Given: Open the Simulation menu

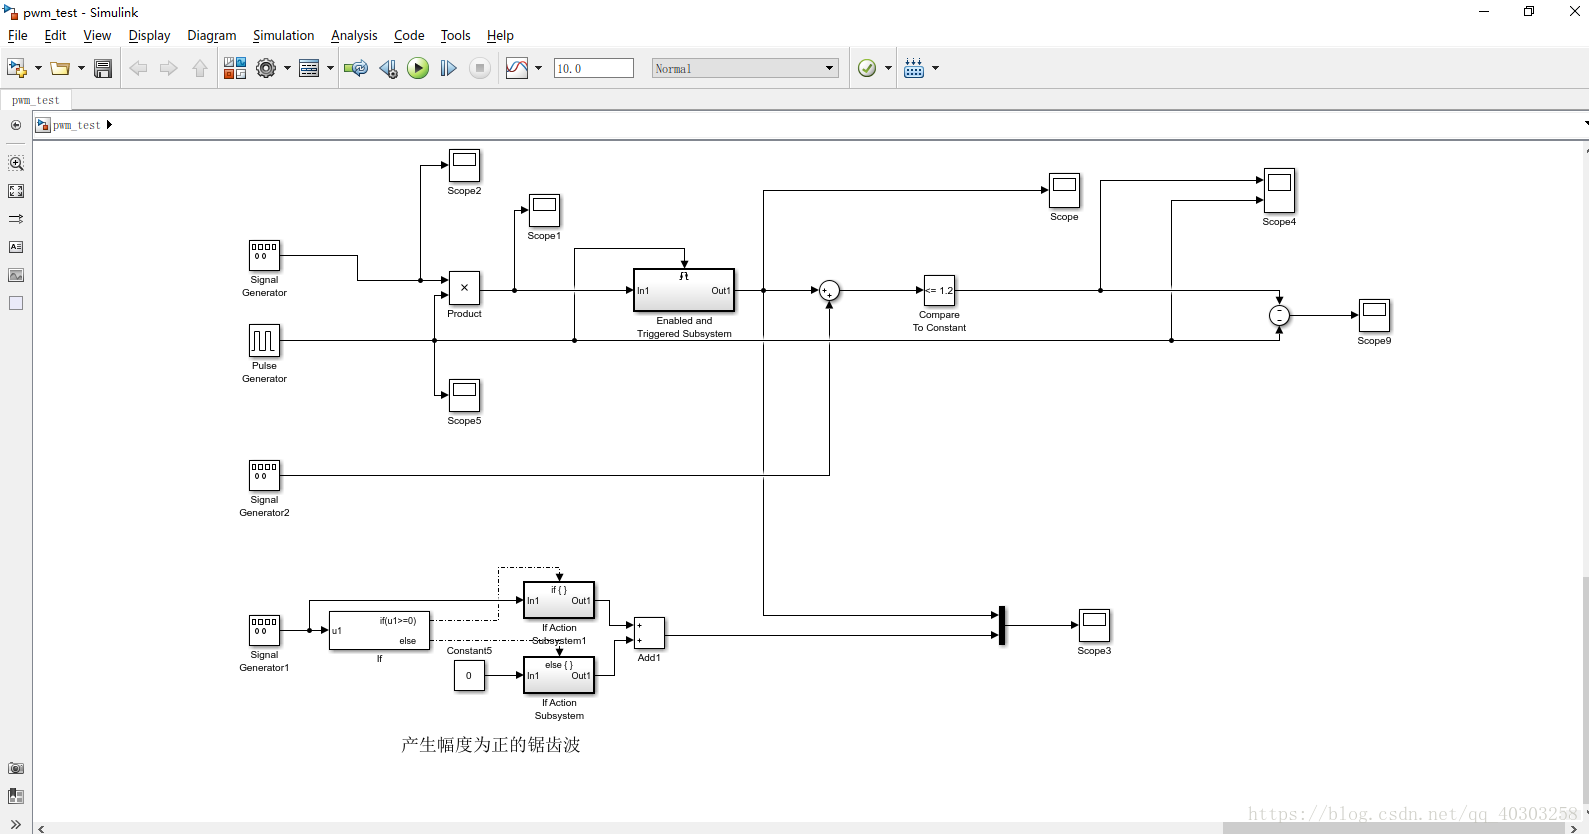Looking at the screenshot, I should 283,35.
